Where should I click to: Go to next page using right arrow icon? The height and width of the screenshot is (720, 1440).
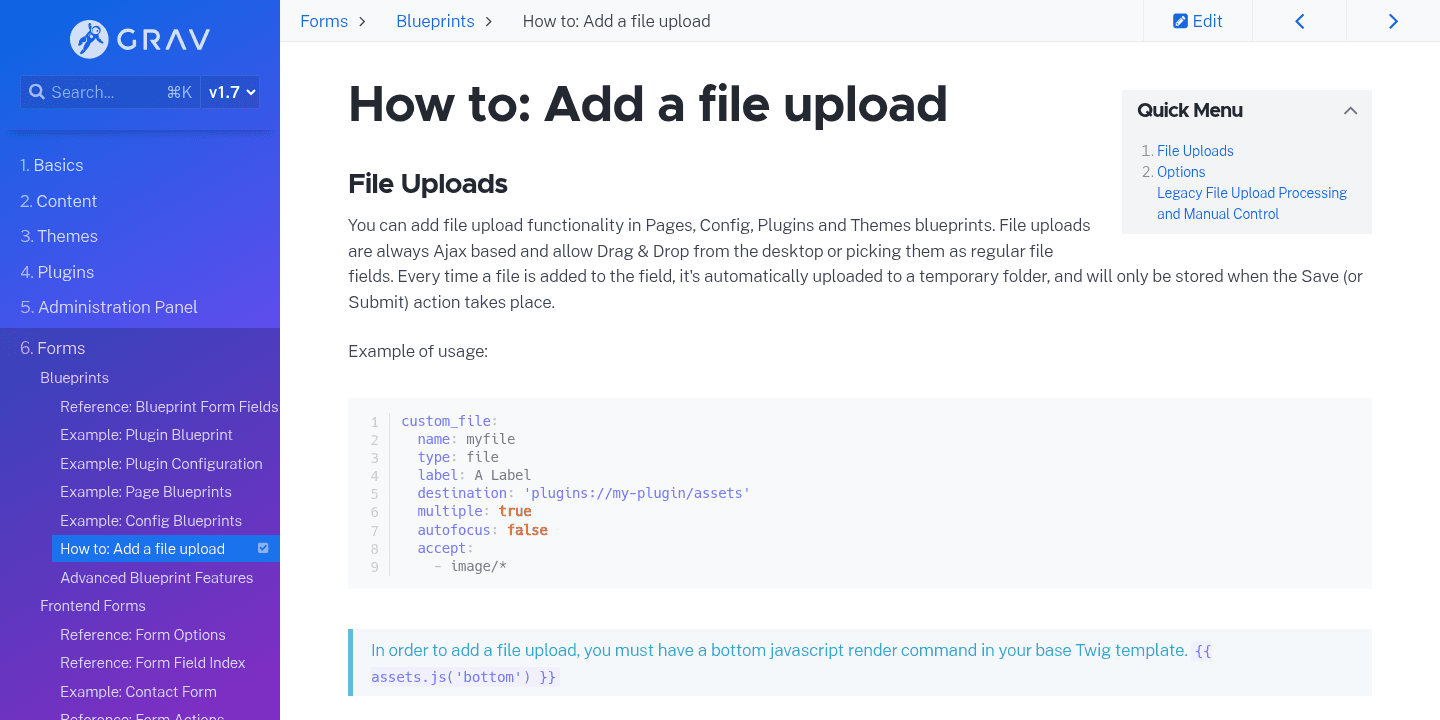click(x=1392, y=20)
